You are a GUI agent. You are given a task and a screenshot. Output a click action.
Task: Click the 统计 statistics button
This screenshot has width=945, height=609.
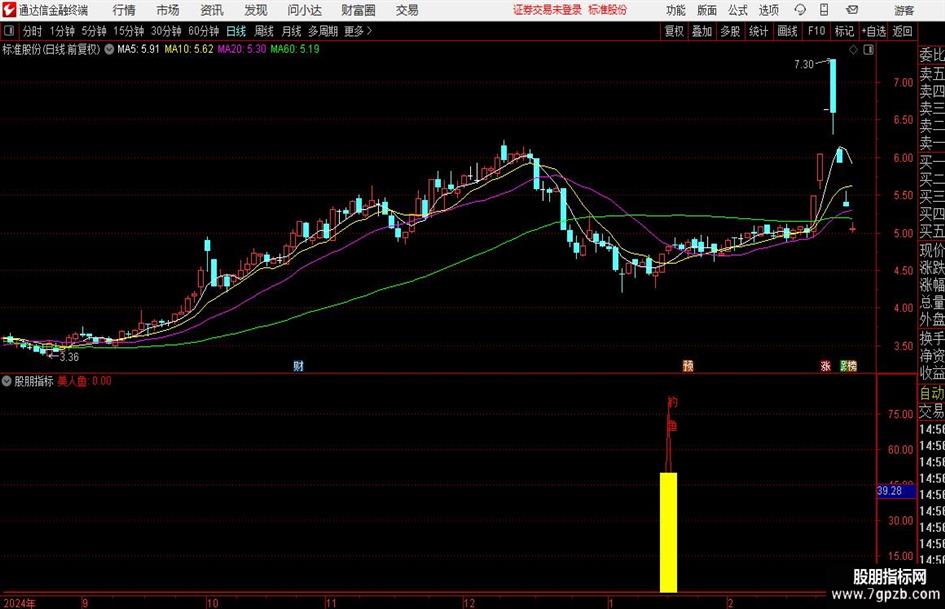(758, 31)
